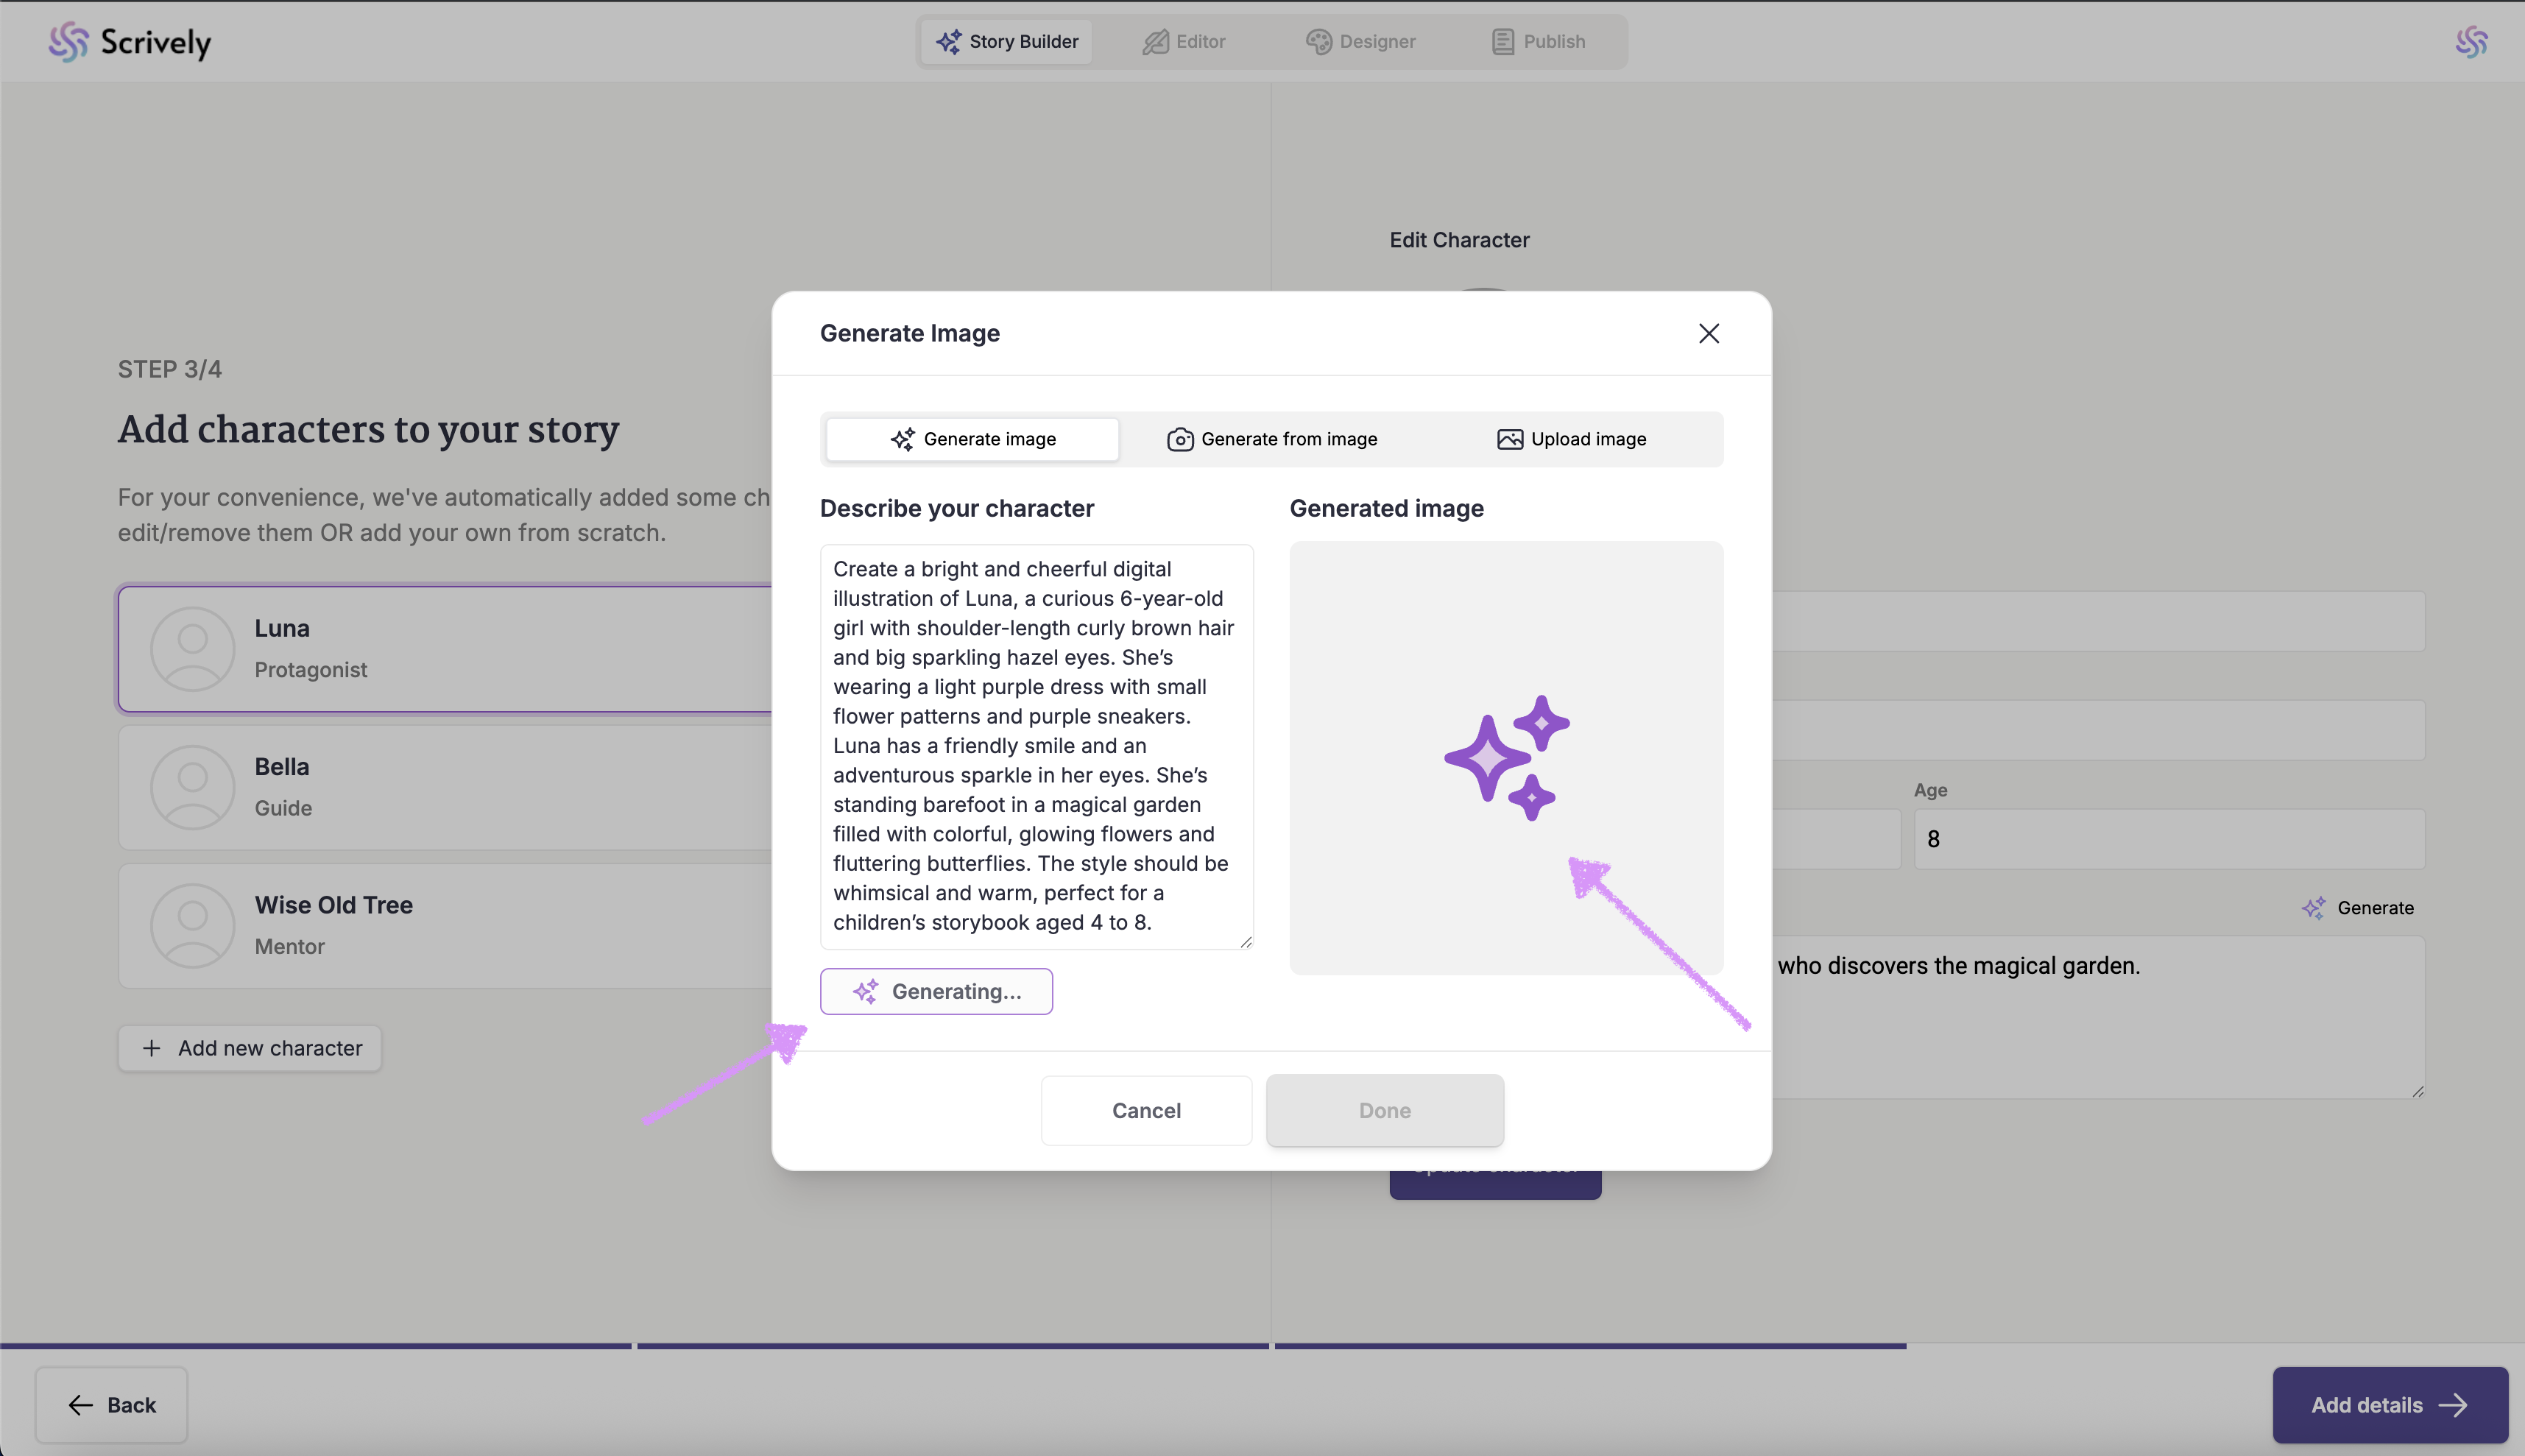Click the sparkle Generate icon beside description
Viewport: 2525px width, 1456px height.
tap(2313, 908)
